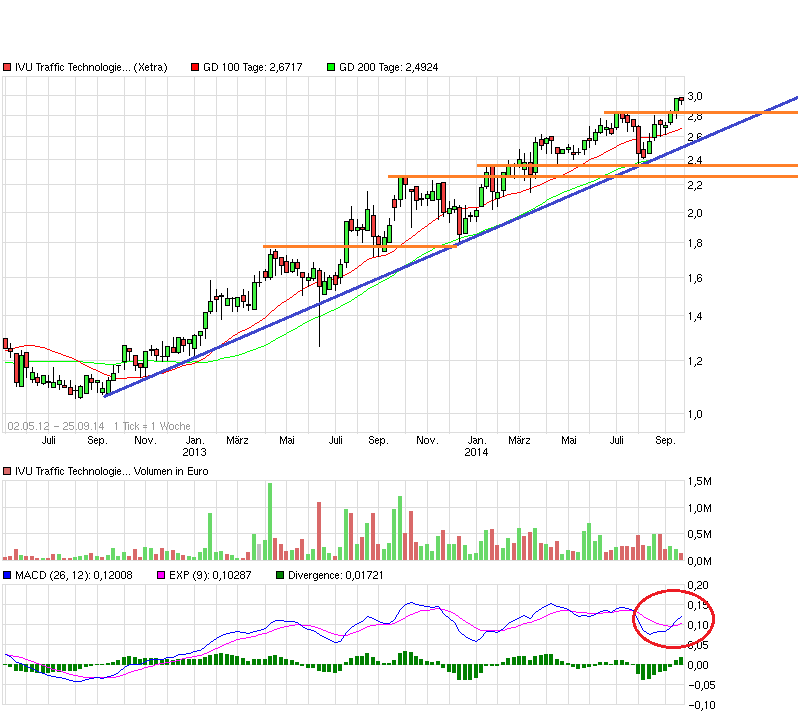Click the tallest green volume bar near May 2013

click(x=270, y=522)
